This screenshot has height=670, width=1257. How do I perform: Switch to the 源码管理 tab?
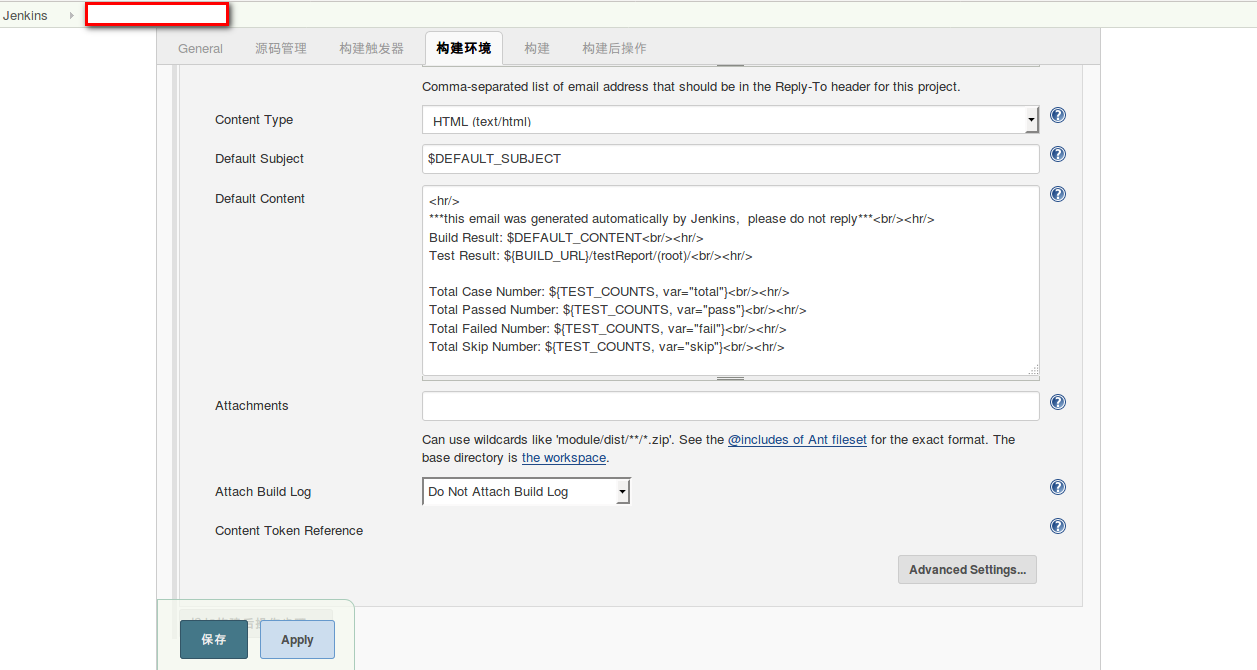tap(281, 48)
